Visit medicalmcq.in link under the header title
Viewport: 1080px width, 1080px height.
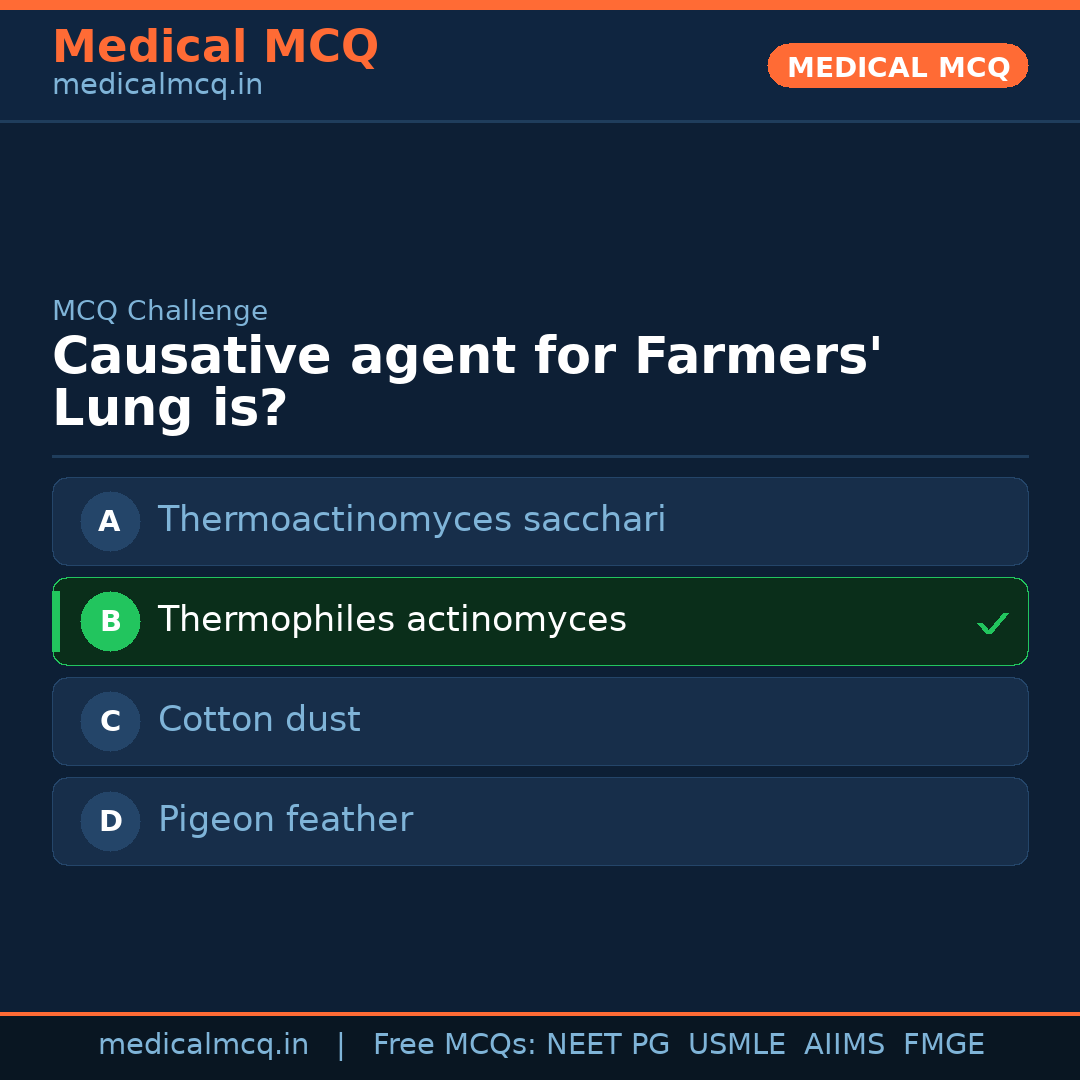[157, 86]
